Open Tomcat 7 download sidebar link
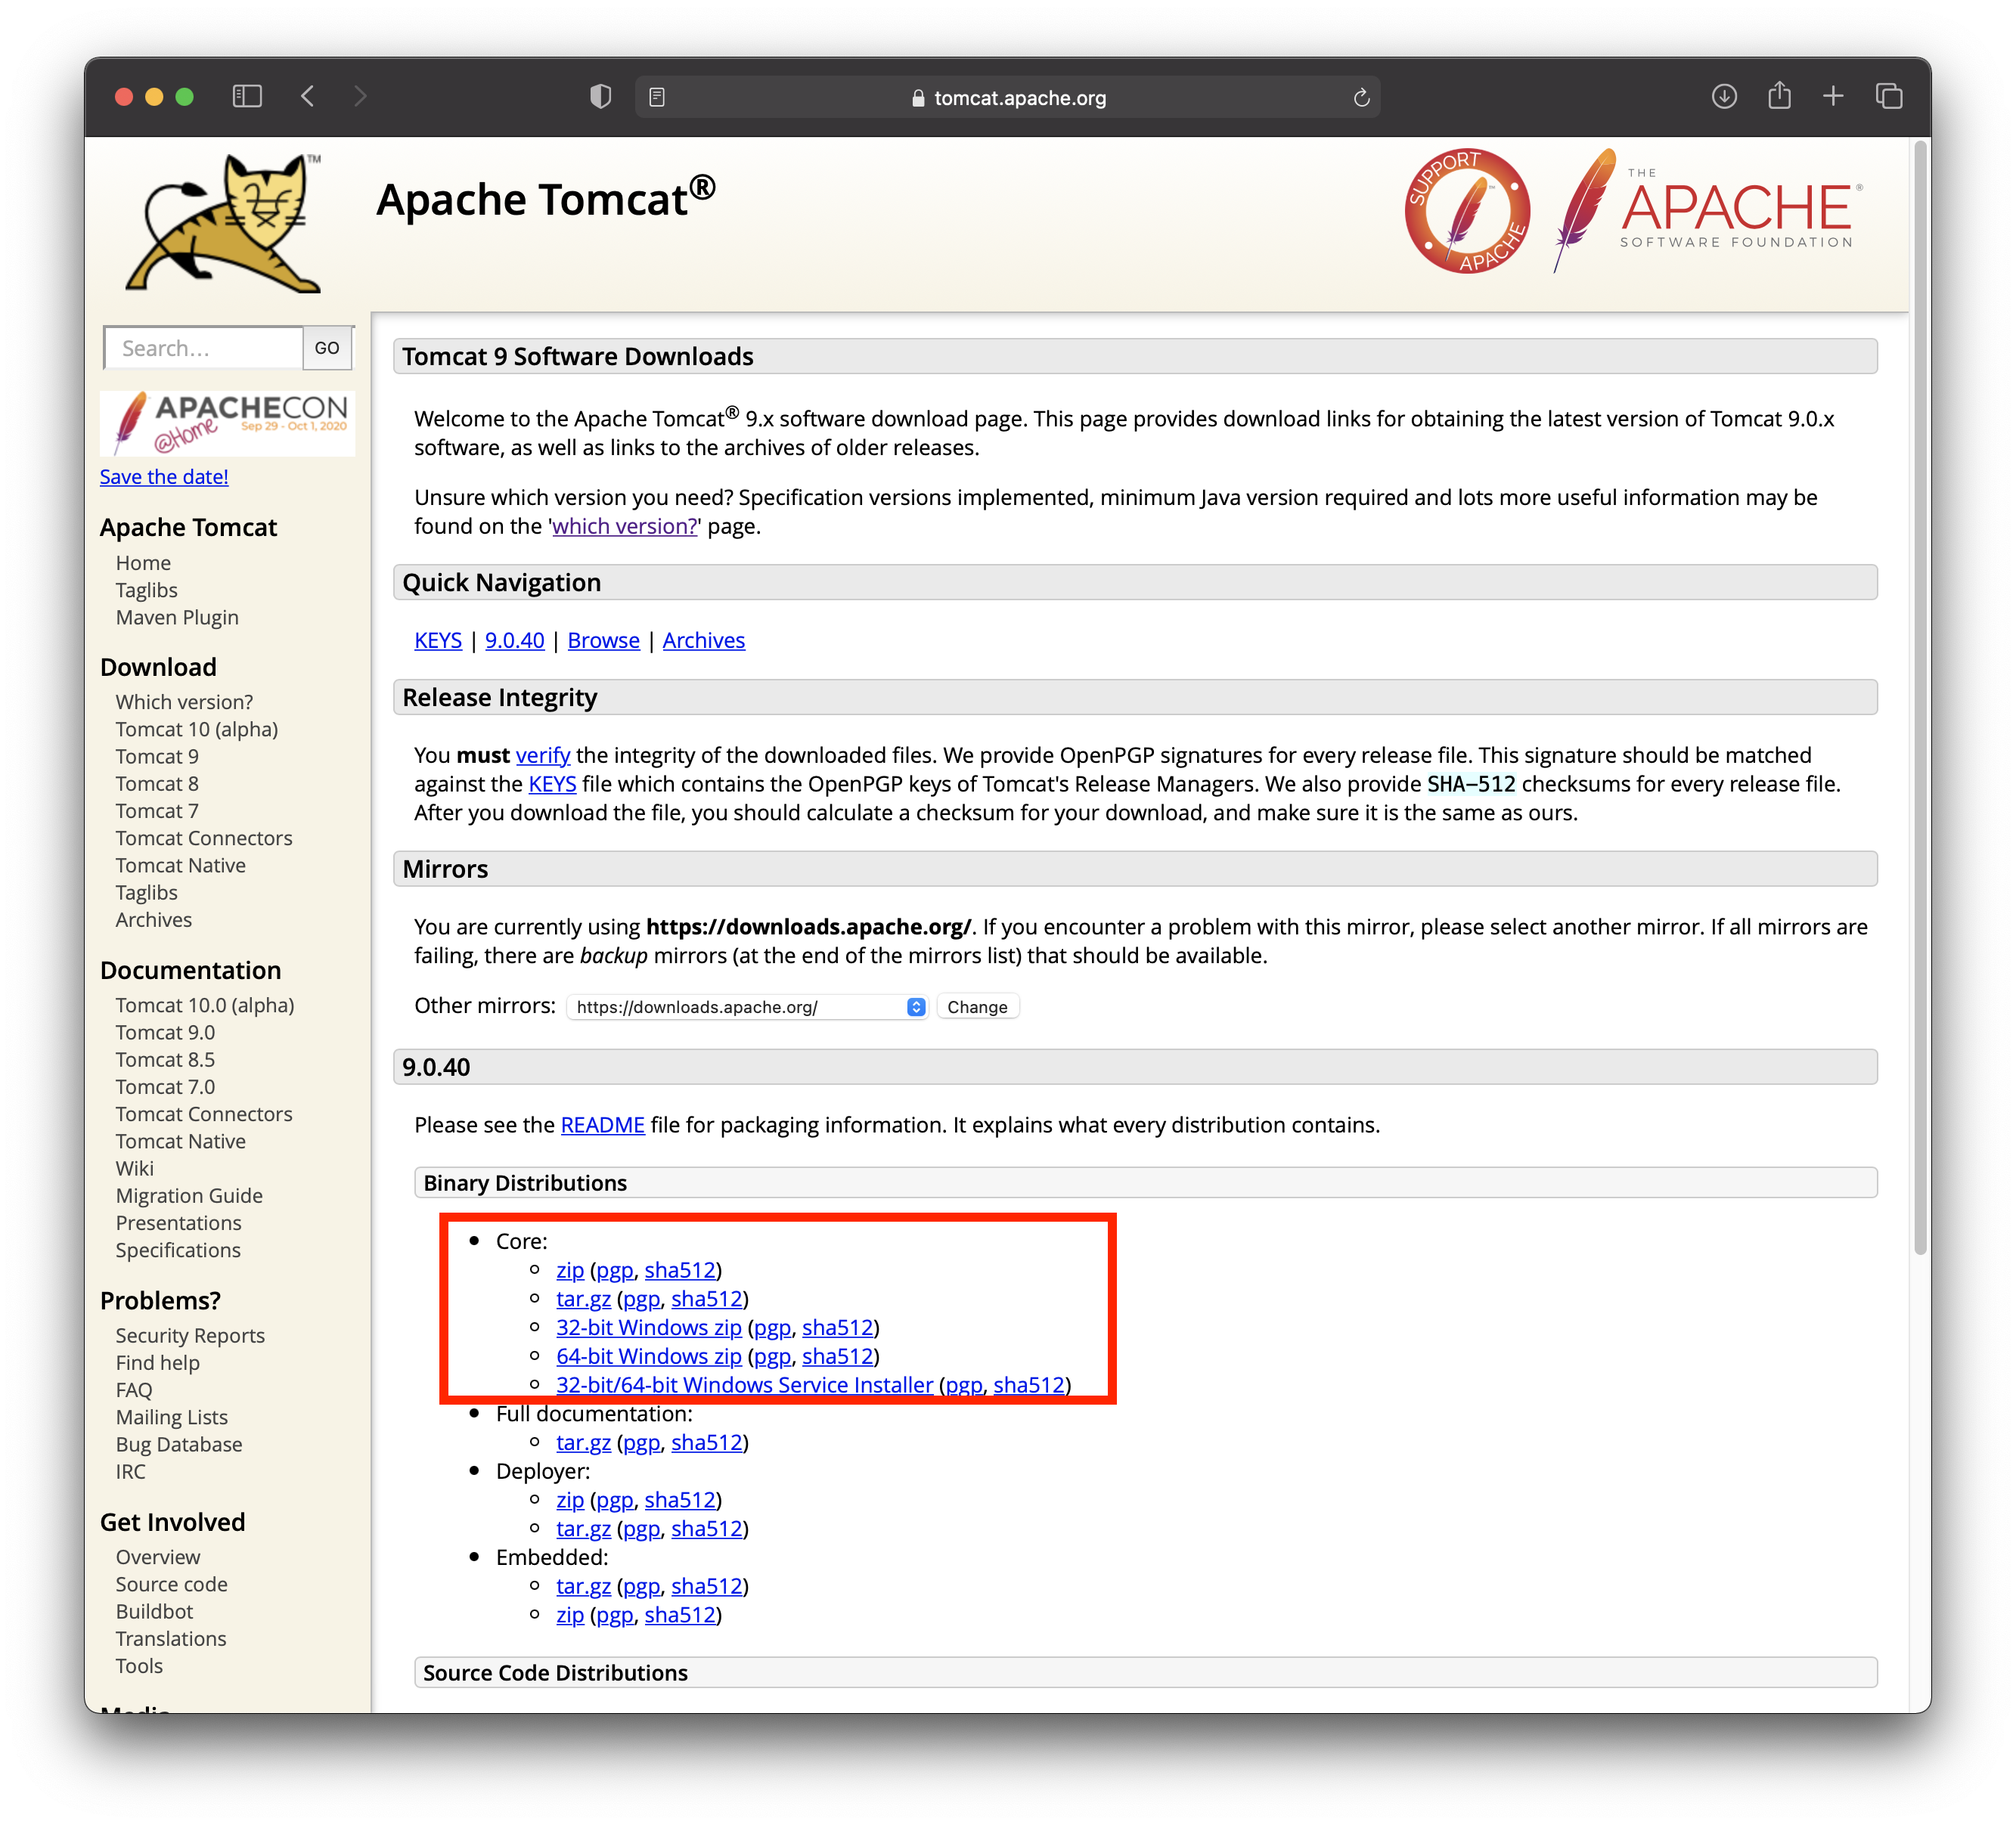2016x1825 pixels. (157, 811)
